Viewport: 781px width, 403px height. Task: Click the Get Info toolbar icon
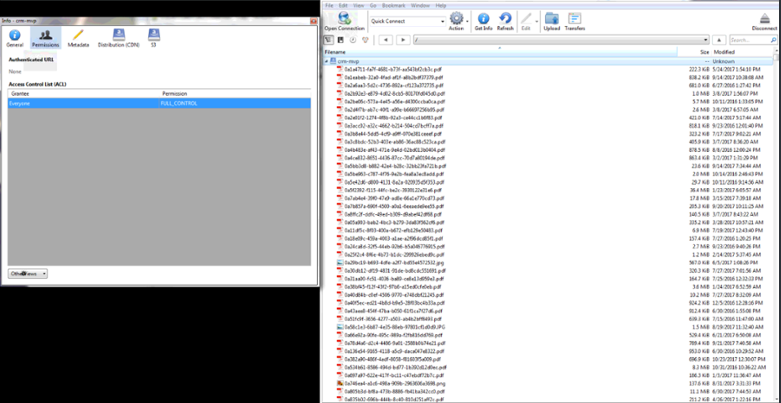pos(483,20)
